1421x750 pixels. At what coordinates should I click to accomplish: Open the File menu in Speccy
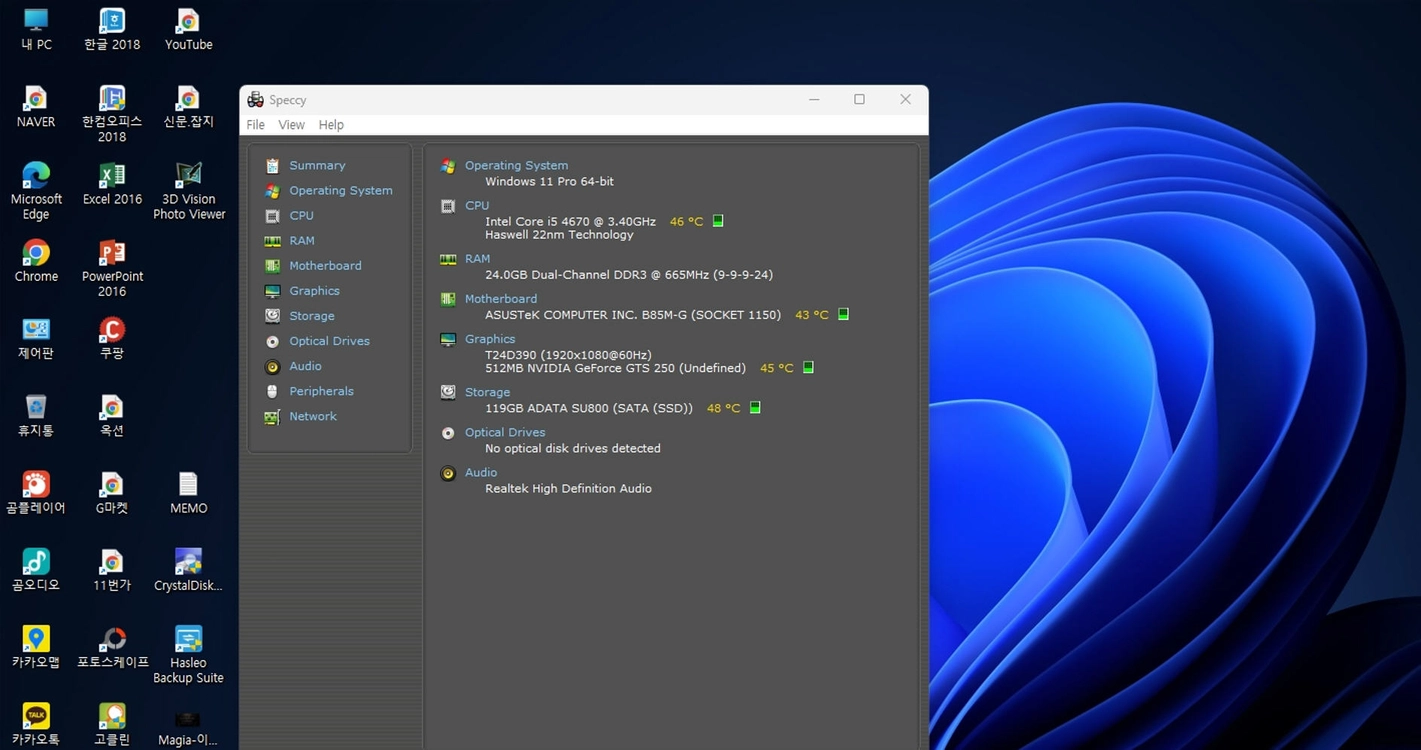coord(256,125)
